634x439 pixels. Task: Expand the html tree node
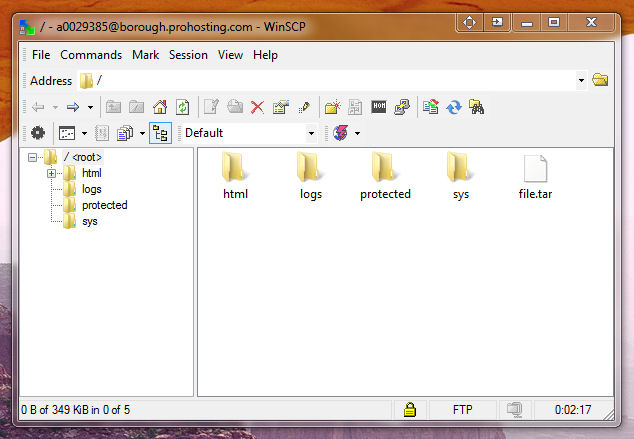coord(51,173)
